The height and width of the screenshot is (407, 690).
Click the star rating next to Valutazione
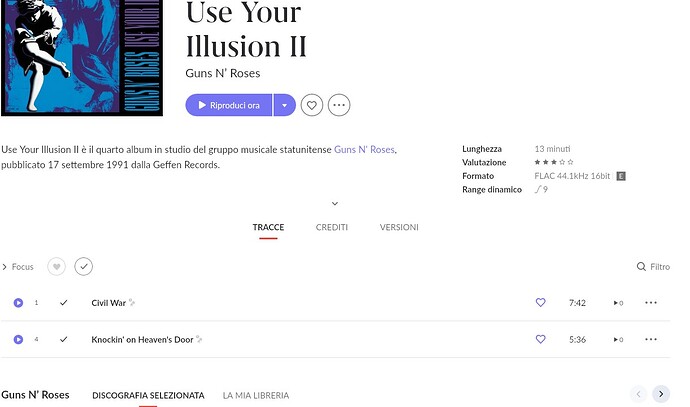pos(554,162)
